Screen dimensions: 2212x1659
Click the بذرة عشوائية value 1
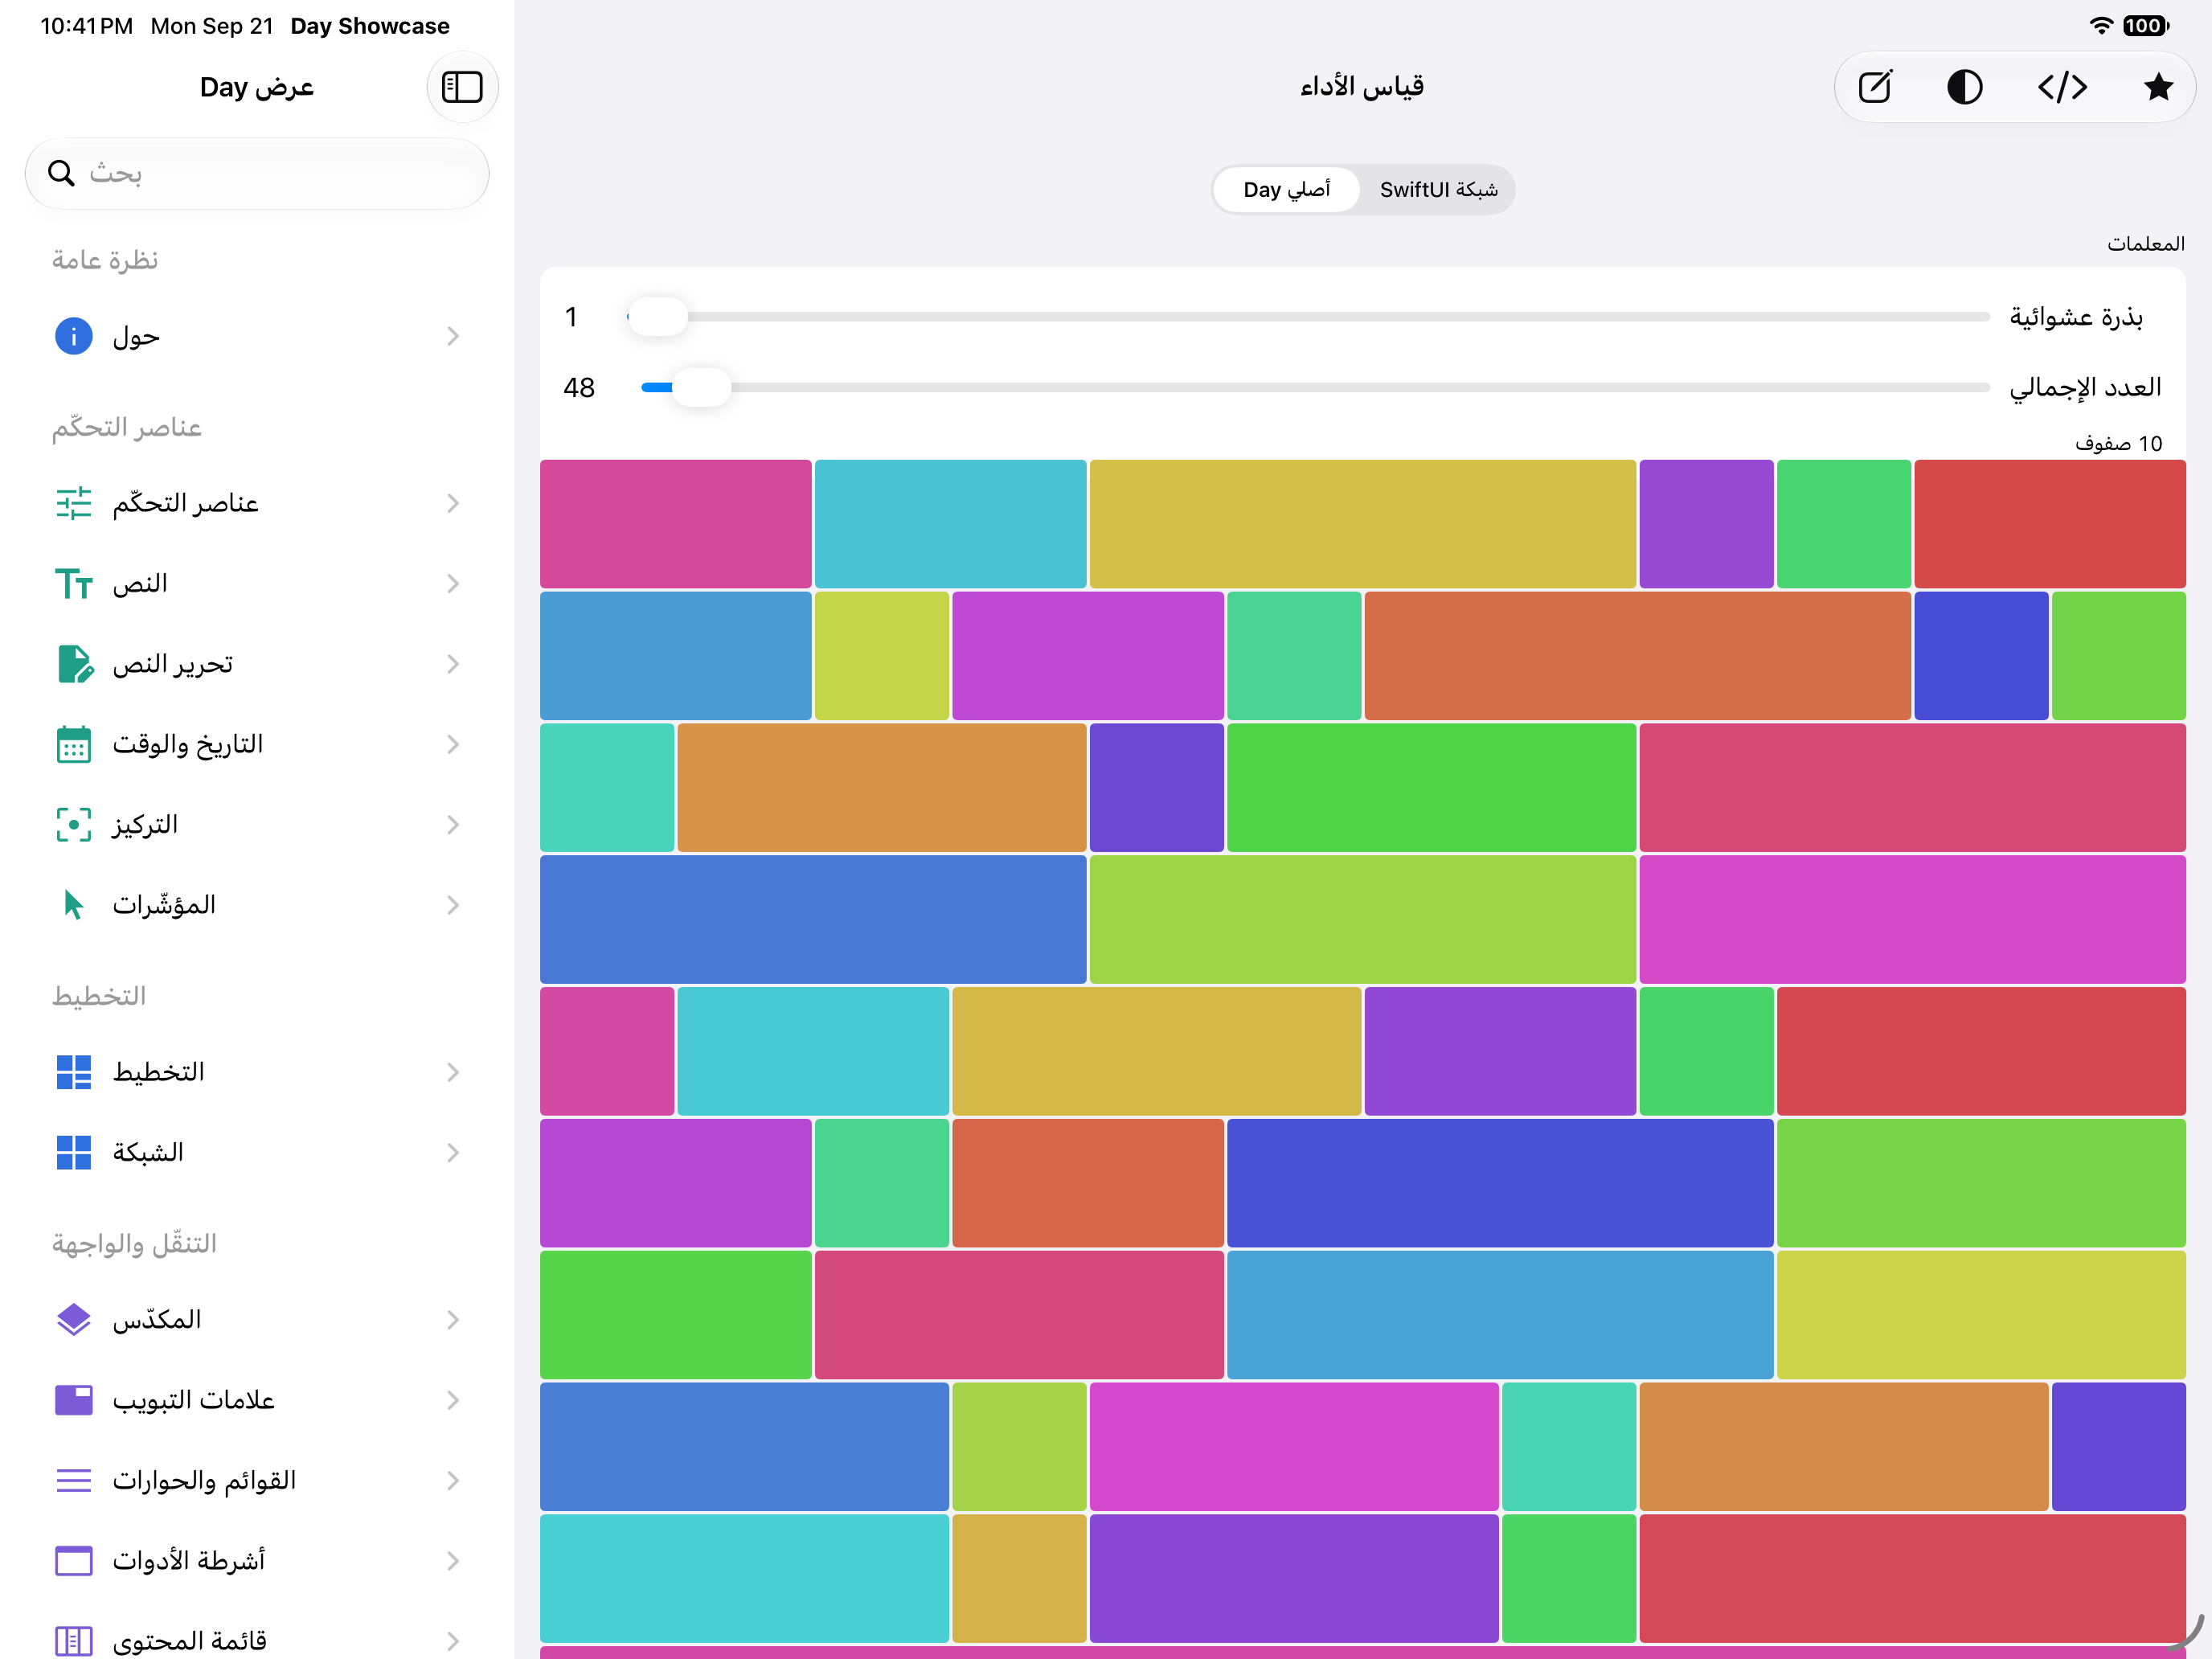(x=571, y=317)
